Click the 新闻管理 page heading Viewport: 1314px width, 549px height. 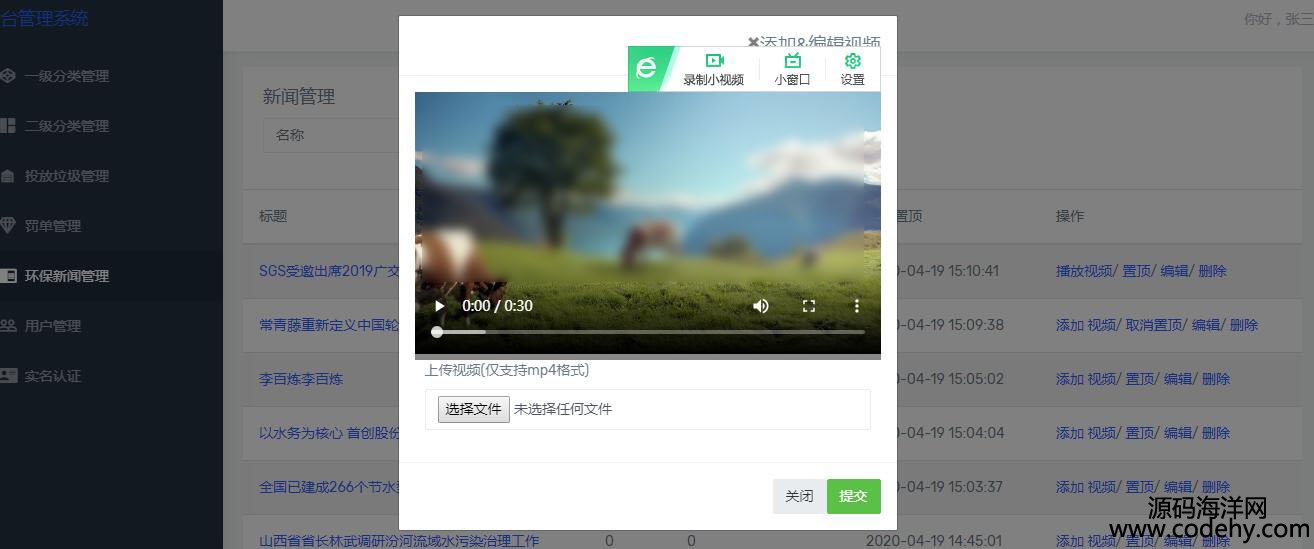(x=299, y=97)
